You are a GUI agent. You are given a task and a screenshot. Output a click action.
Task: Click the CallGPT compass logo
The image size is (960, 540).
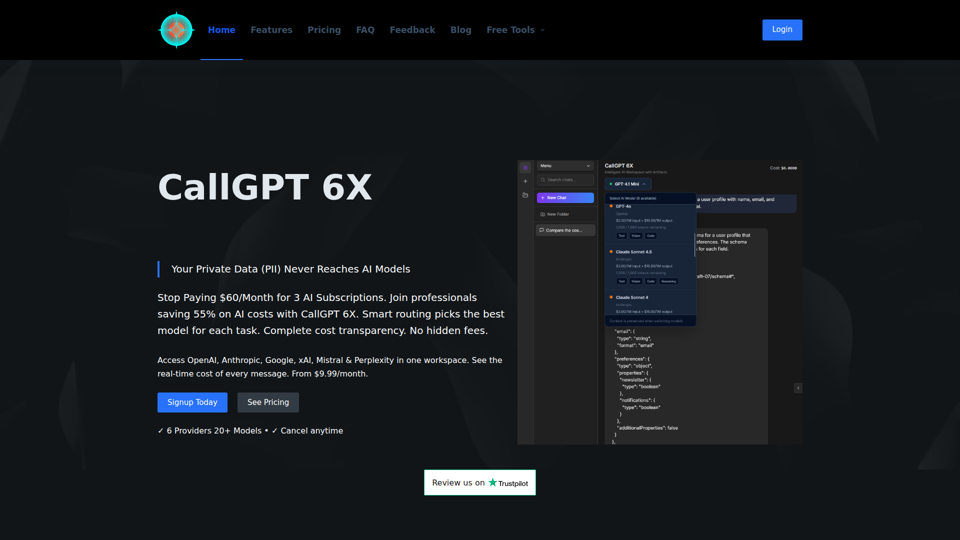click(x=176, y=29)
